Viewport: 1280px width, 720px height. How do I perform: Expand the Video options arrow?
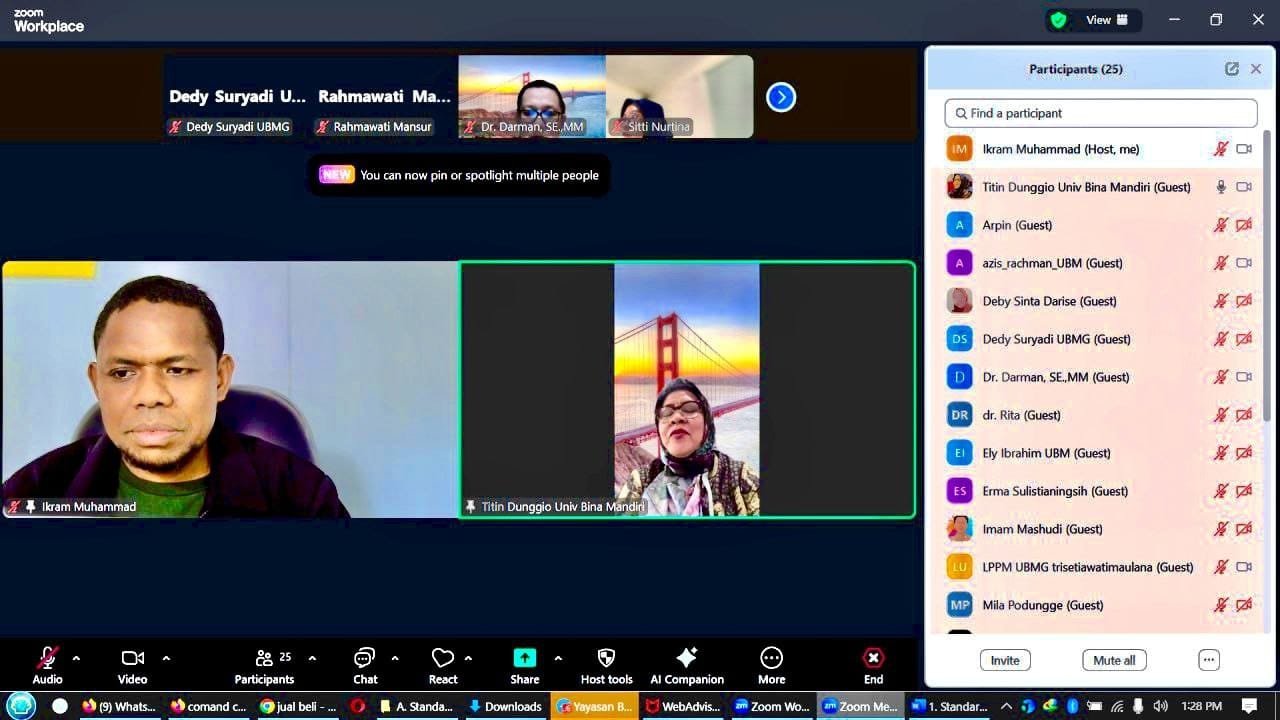click(166, 658)
